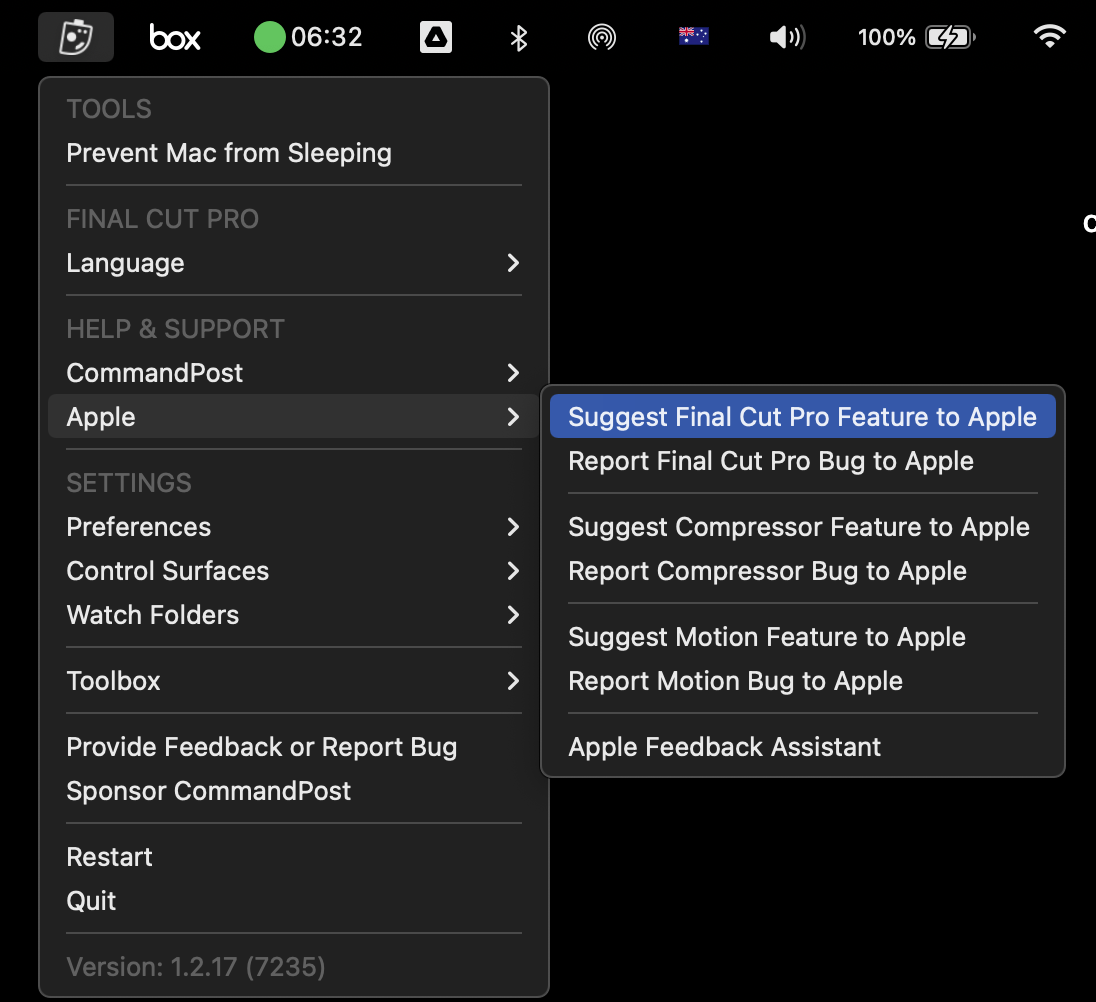Select Report Final Cut Pro Bug to Apple

[802, 461]
